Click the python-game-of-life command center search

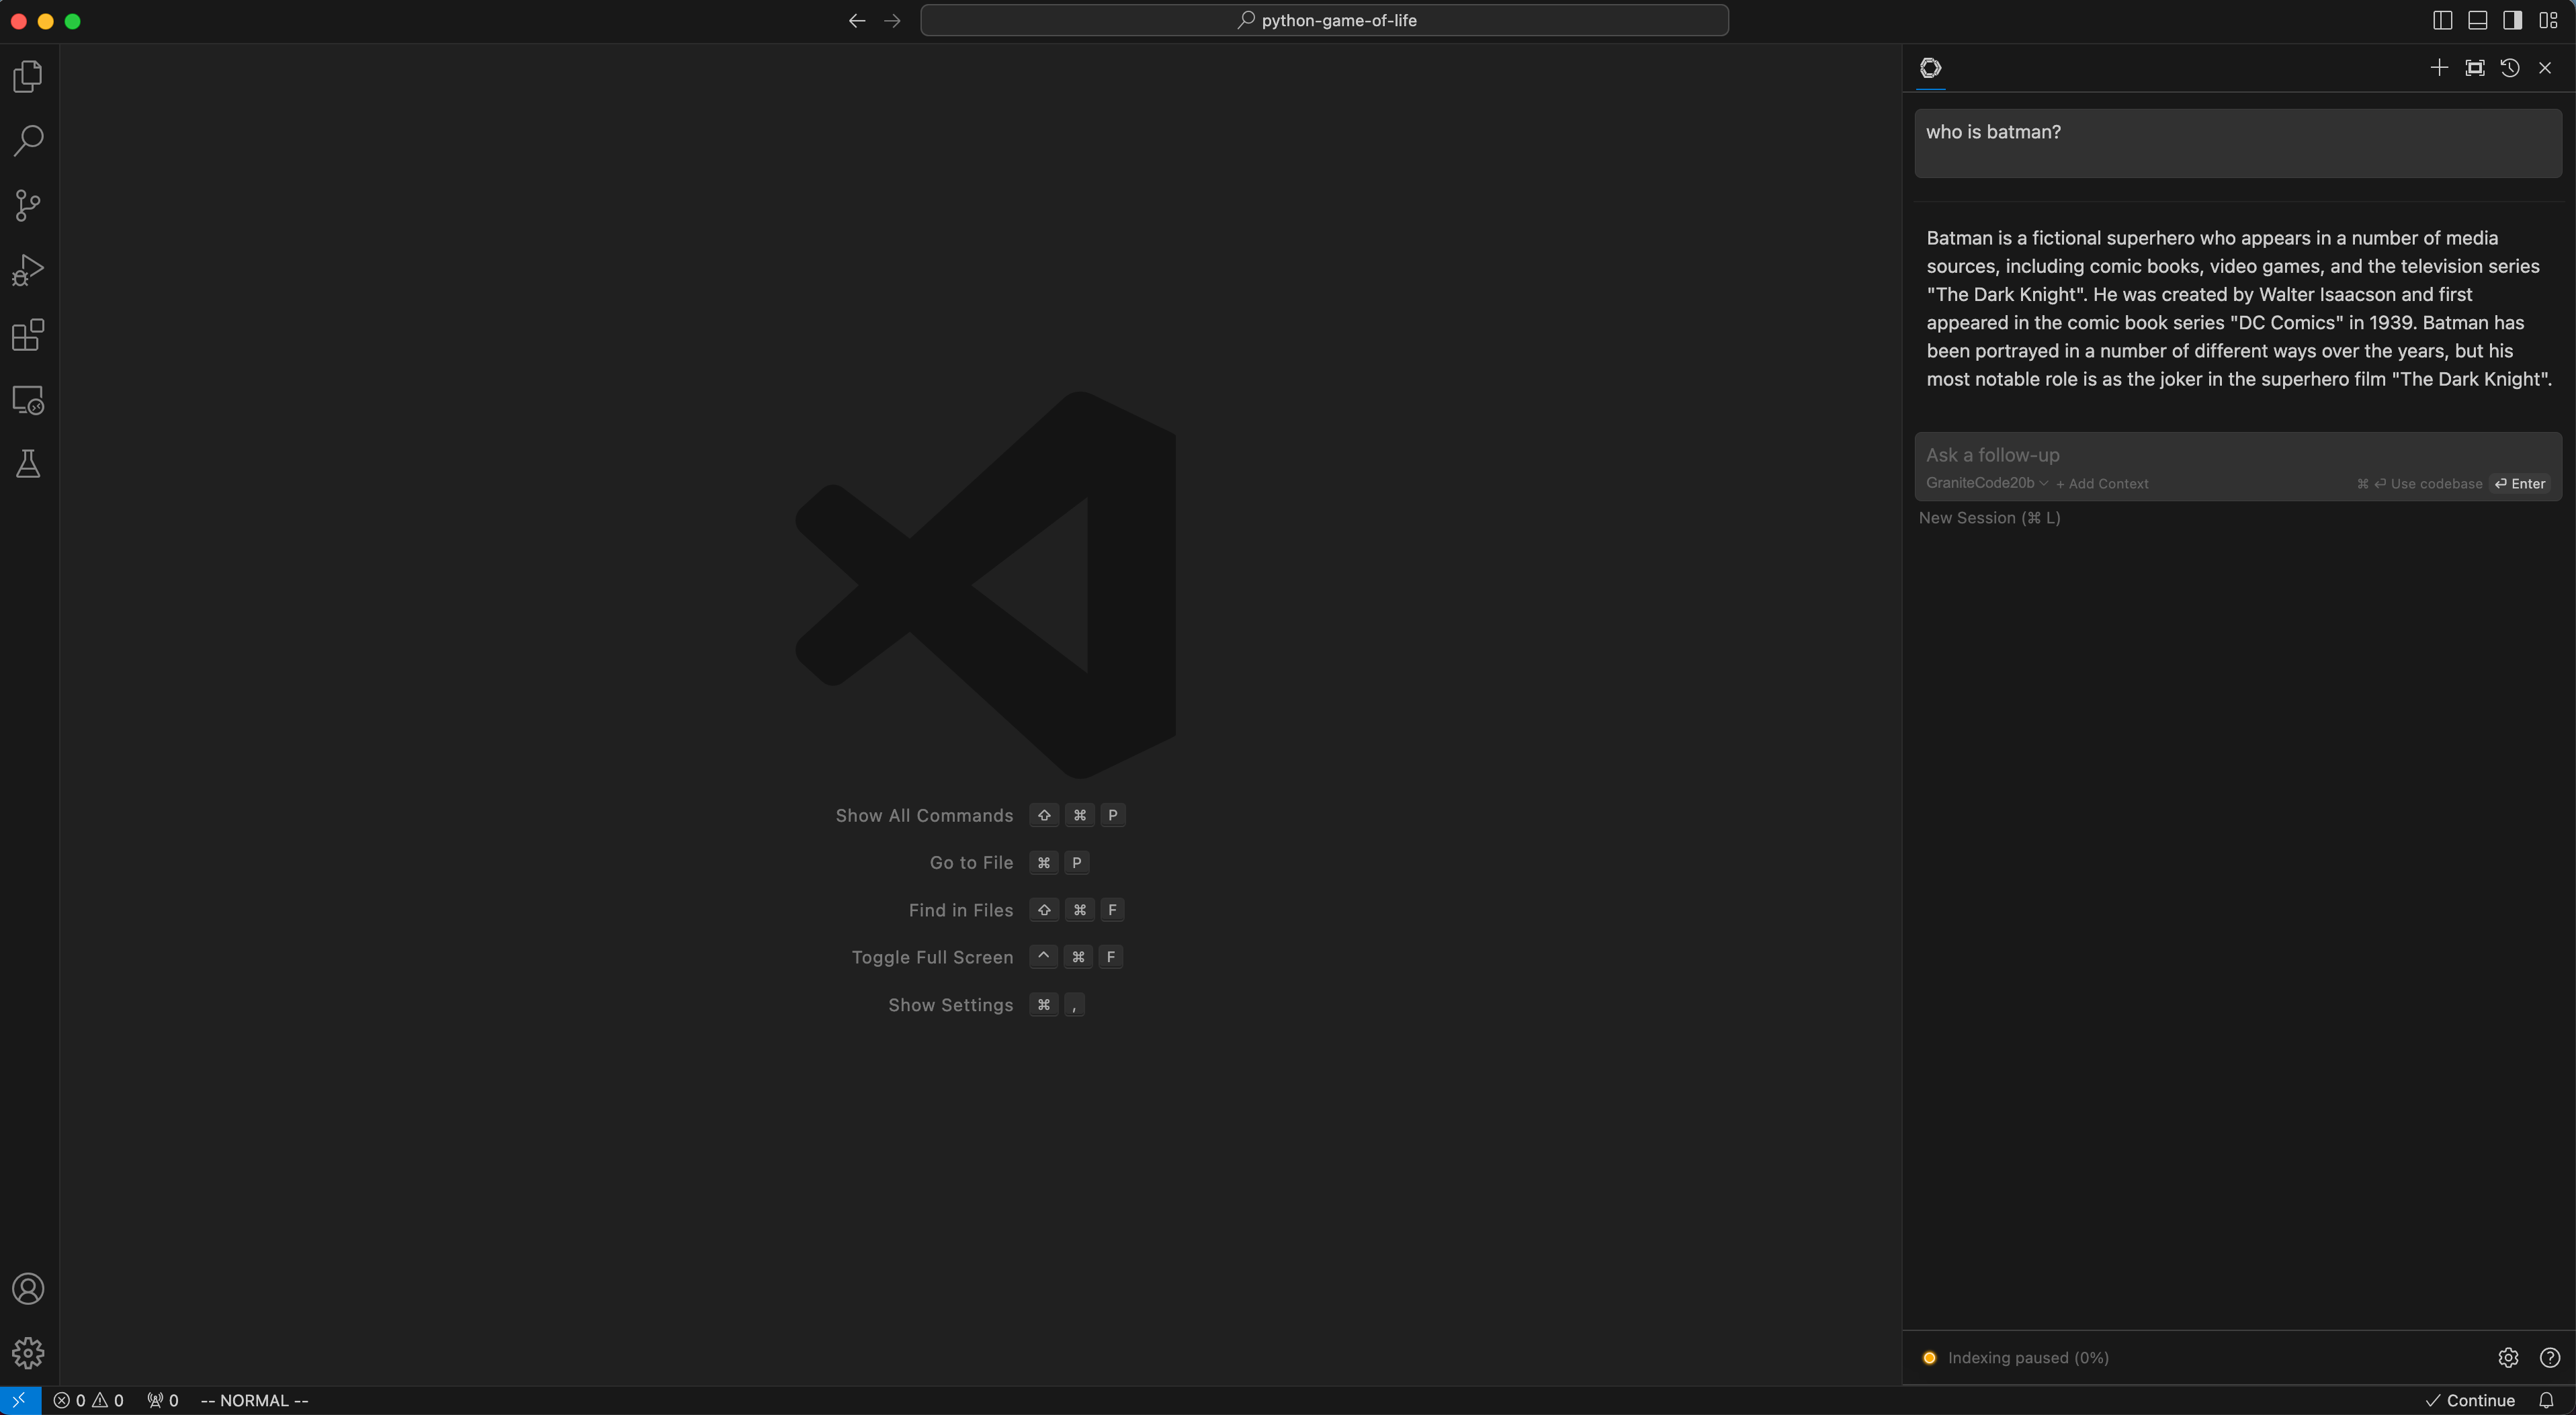tap(1324, 20)
